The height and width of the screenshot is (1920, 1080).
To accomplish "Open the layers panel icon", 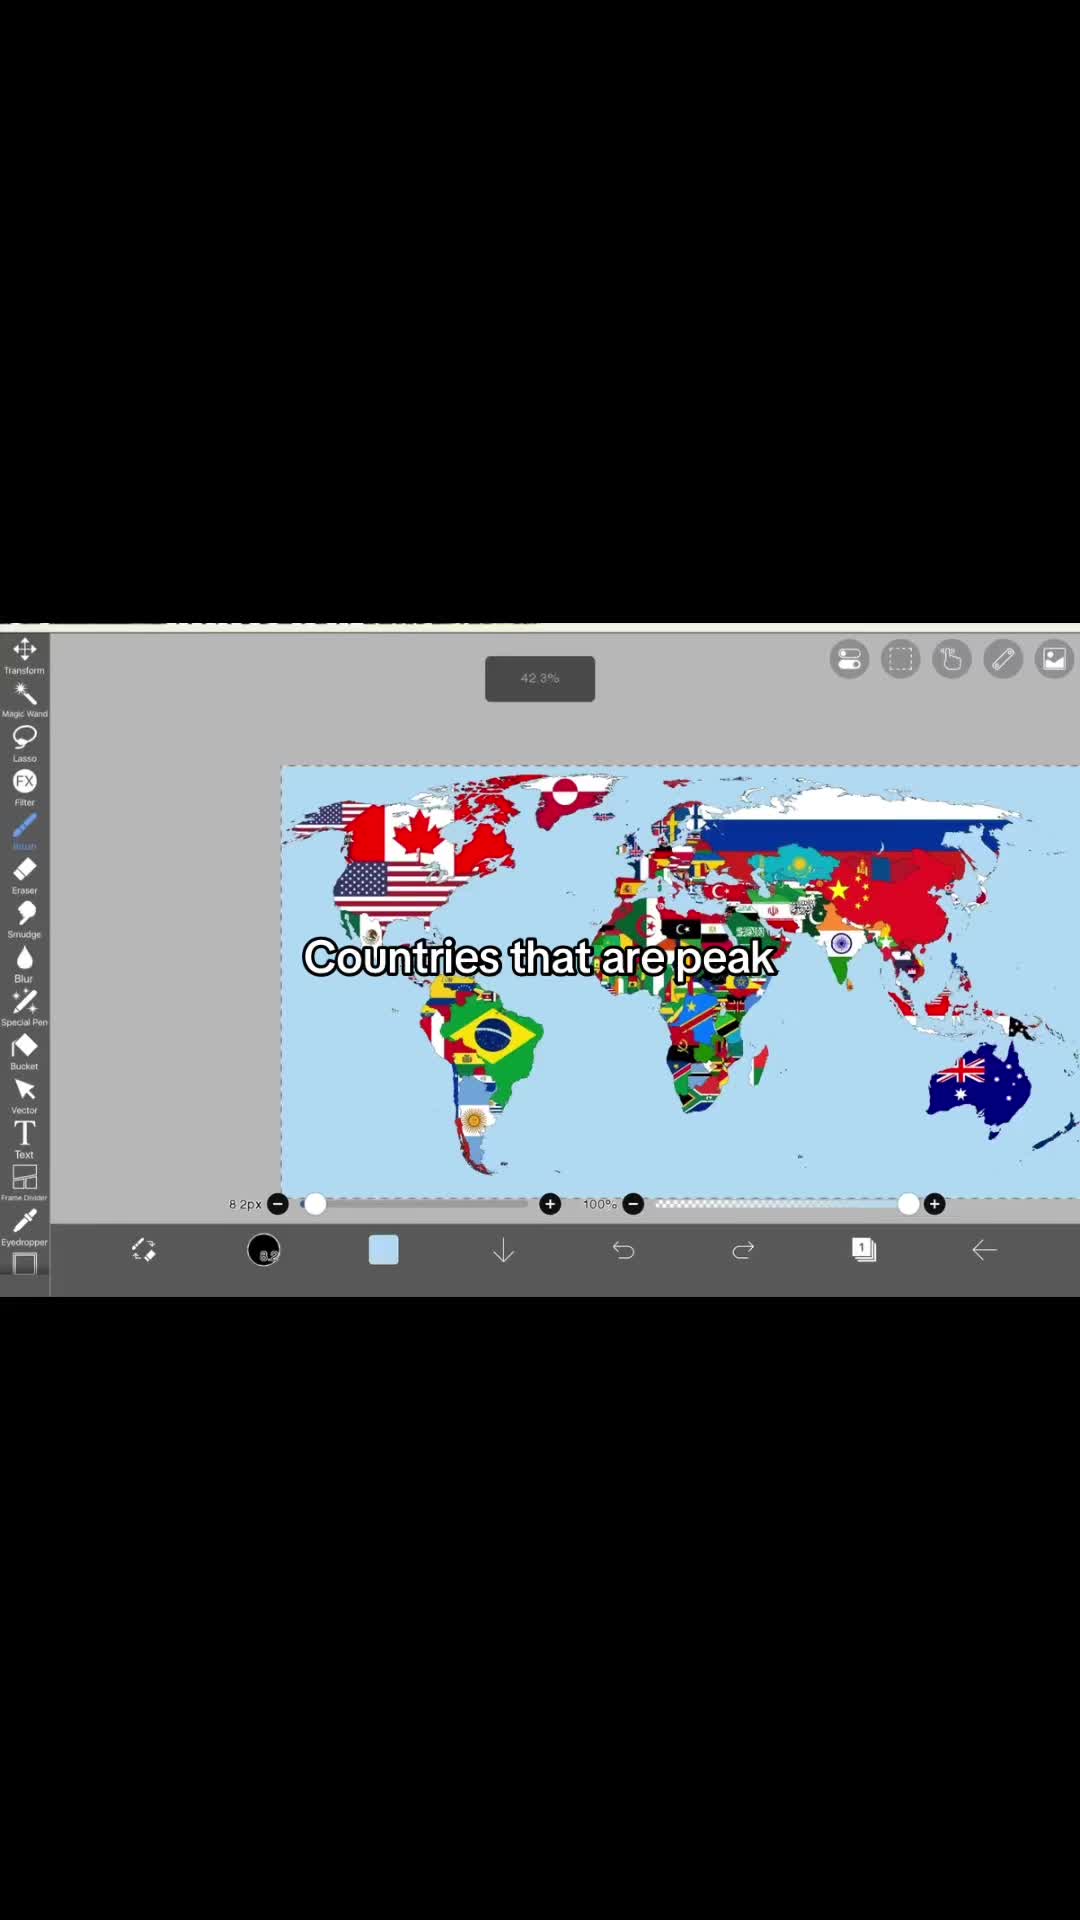I will click(864, 1250).
